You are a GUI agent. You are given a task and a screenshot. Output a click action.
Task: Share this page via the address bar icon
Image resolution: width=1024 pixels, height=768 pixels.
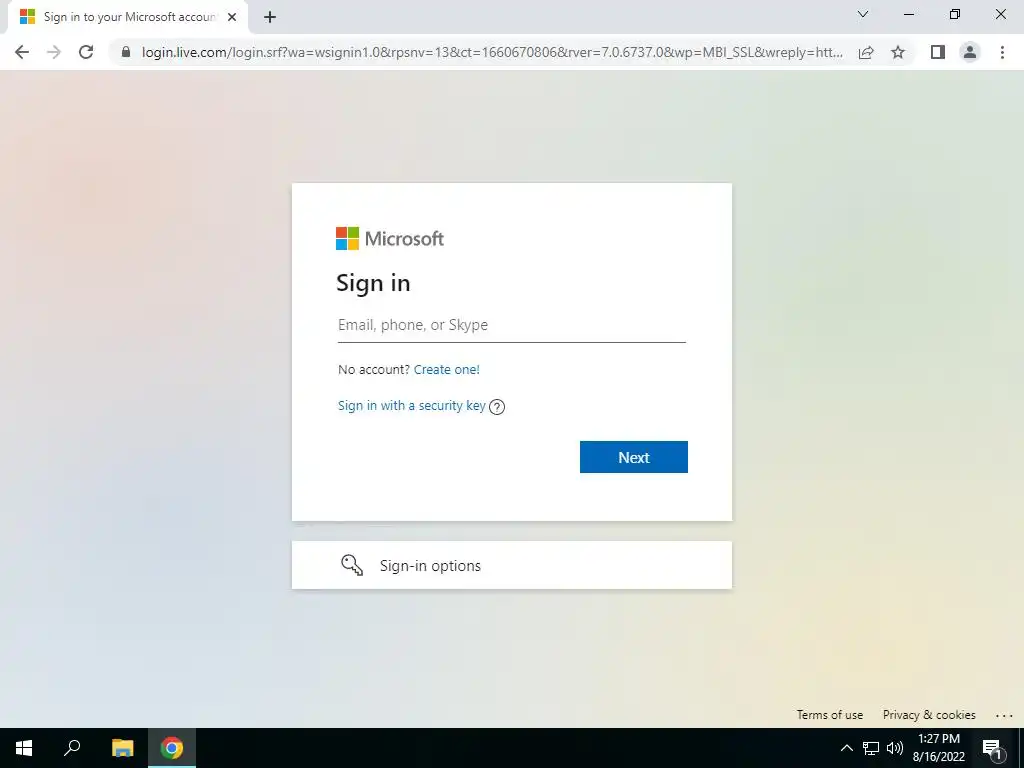point(866,52)
